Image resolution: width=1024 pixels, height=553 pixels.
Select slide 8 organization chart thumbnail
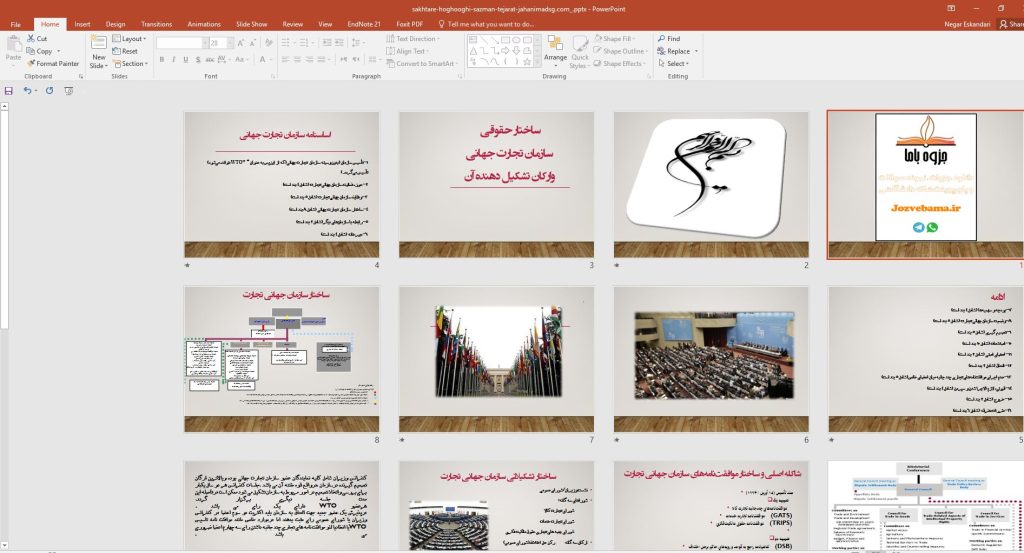pos(281,360)
